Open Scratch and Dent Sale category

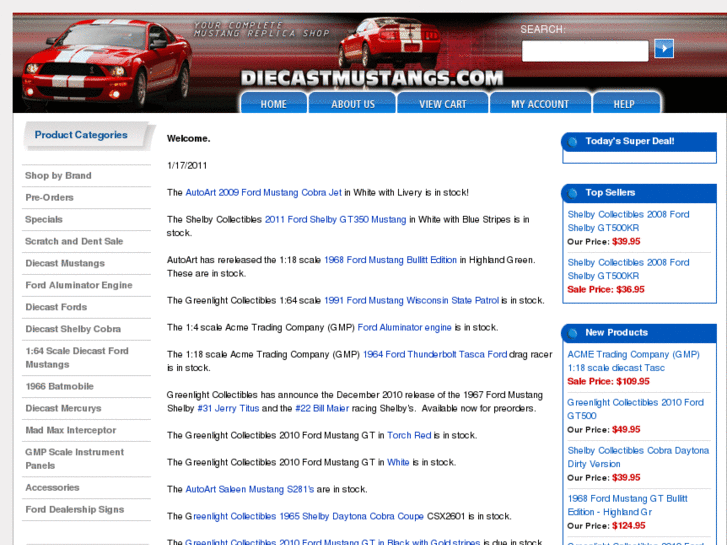(x=74, y=241)
